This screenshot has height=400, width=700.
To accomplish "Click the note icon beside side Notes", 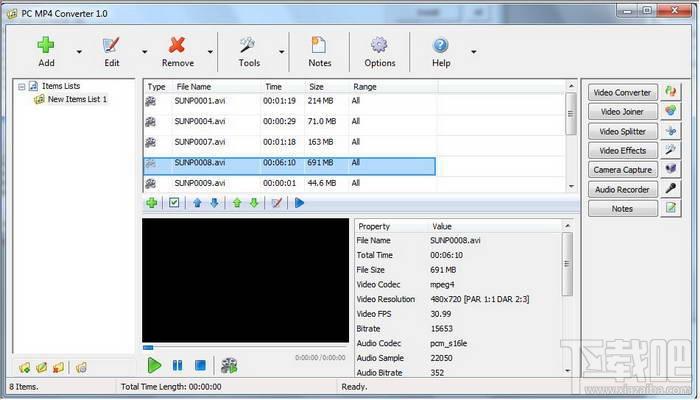I will [670, 208].
